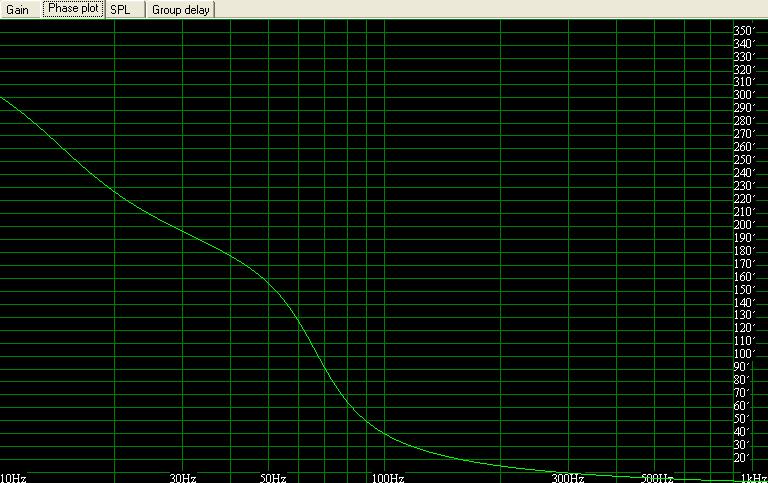
Task: Click the 240° phase axis label
Action: [743, 173]
